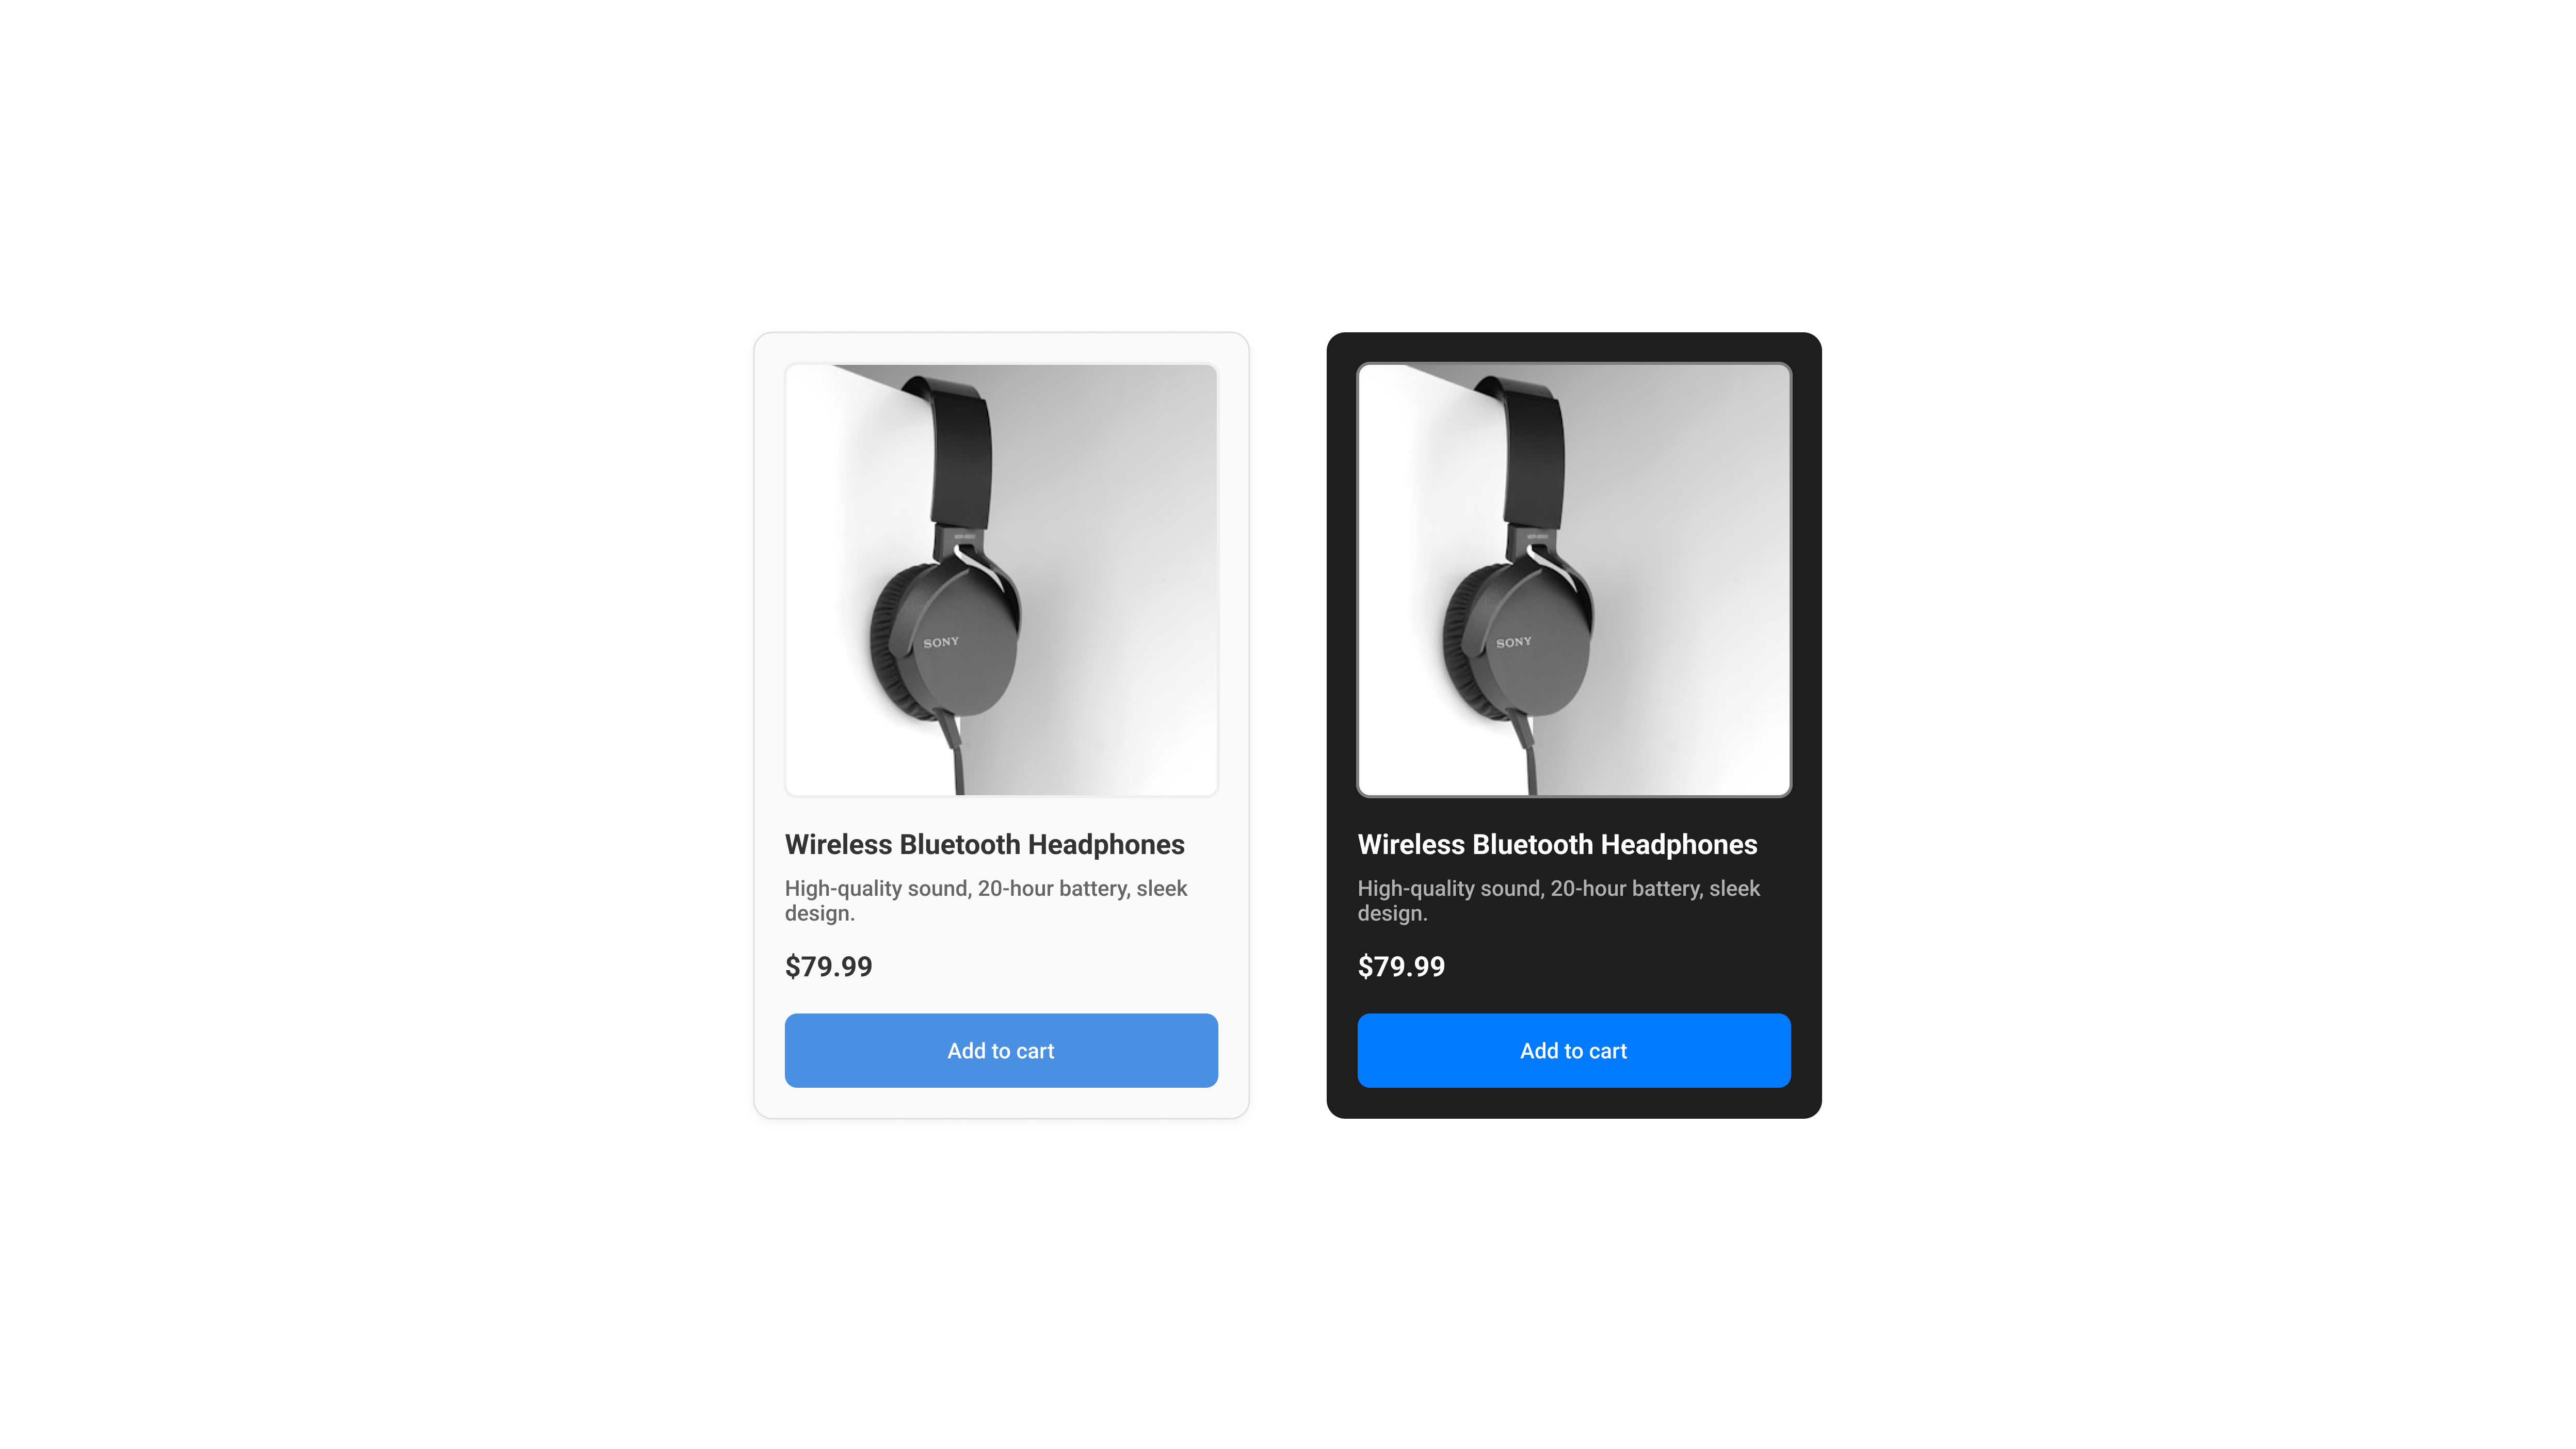Click the SONY logo in light card image
This screenshot has width=2576, height=1449.
(941, 642)
